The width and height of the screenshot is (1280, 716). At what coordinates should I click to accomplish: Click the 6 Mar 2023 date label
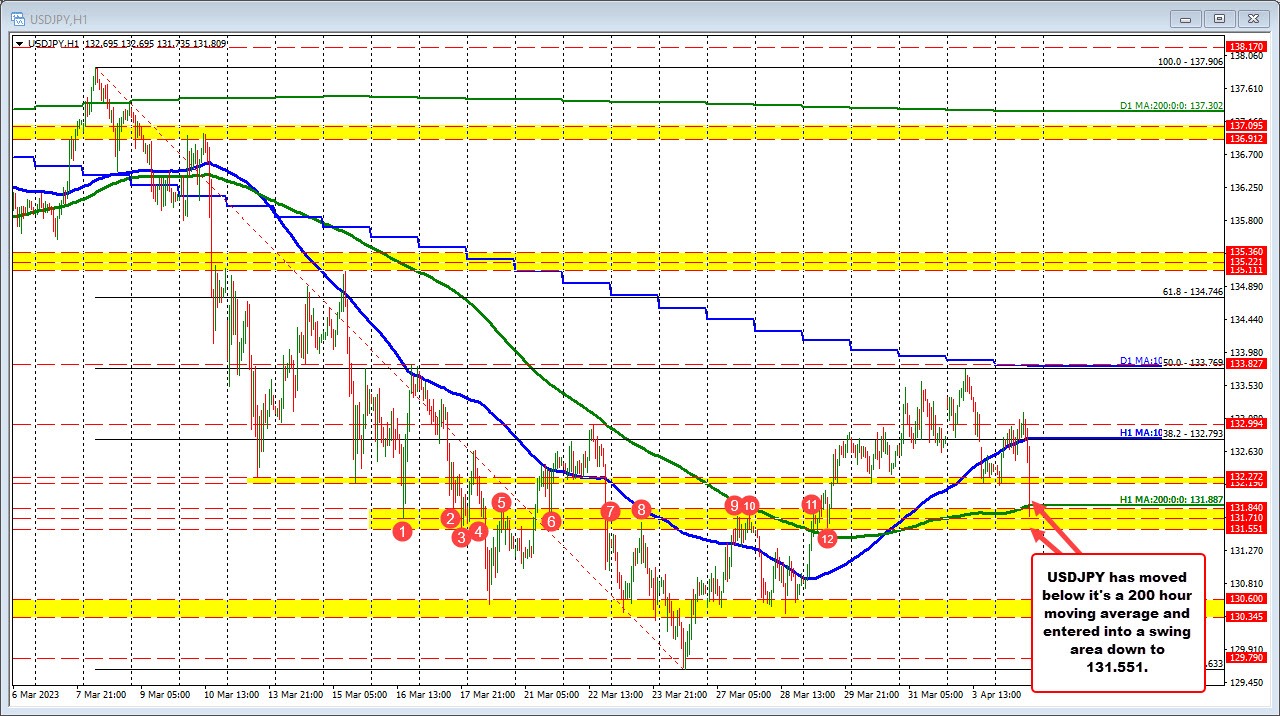point(35,694)
